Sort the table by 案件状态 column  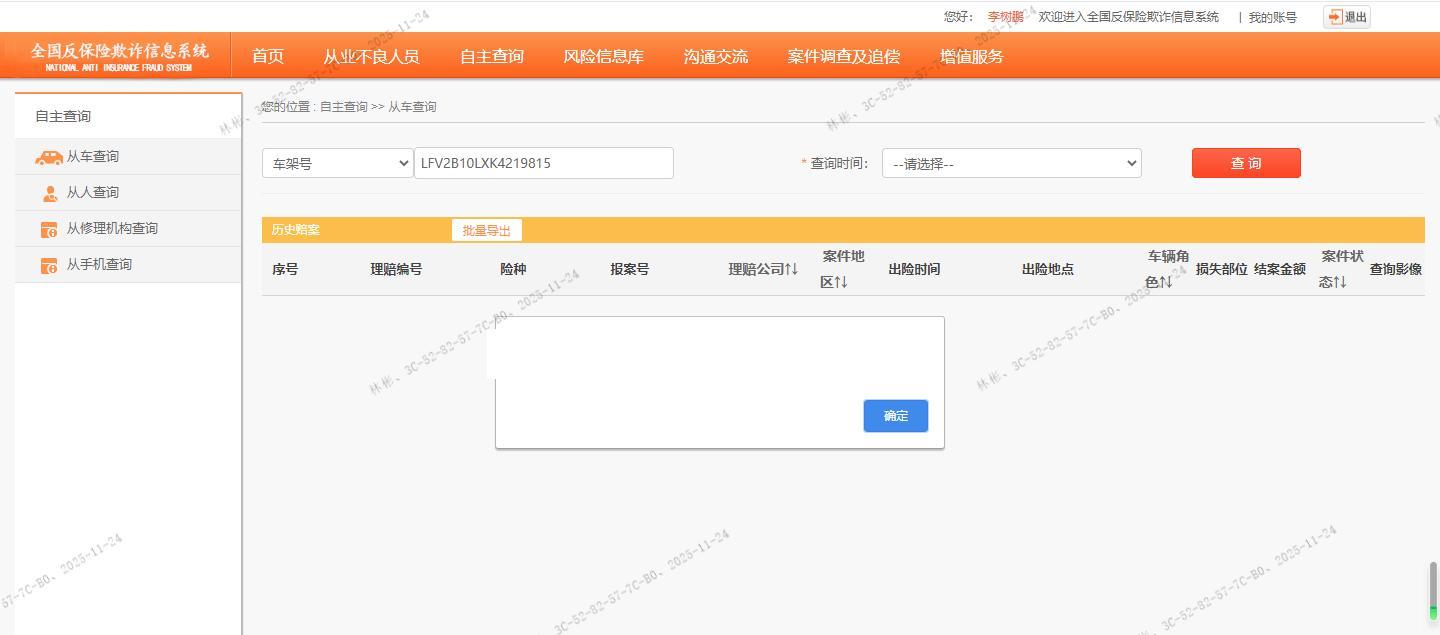(x=1340, y=269)
